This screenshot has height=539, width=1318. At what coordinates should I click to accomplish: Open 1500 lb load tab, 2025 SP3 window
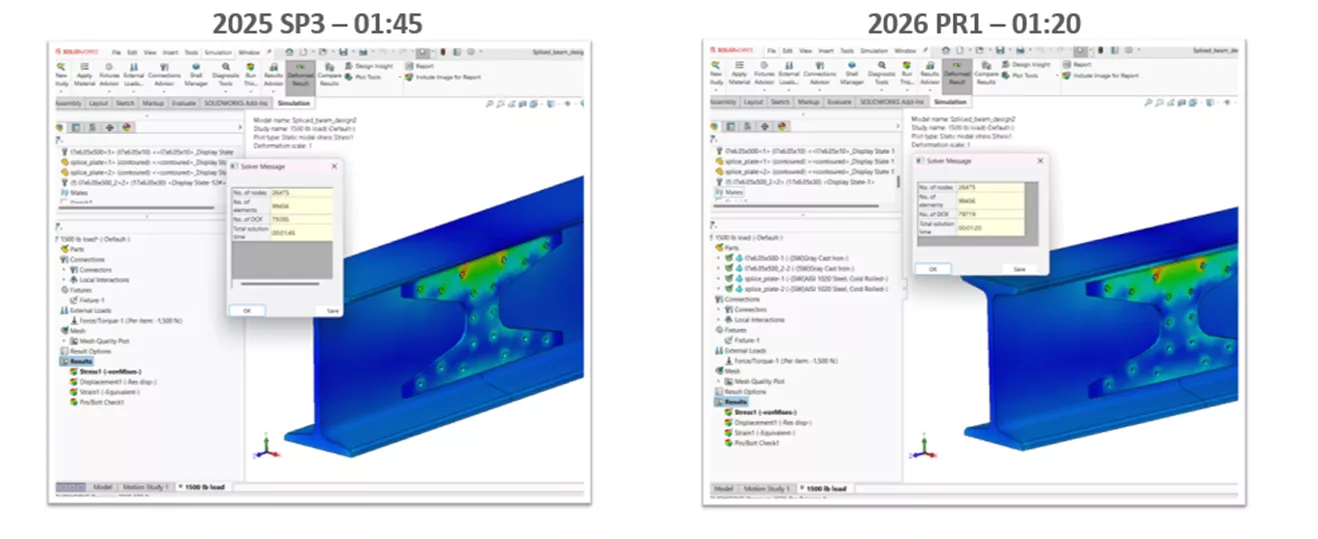[200, 486]
